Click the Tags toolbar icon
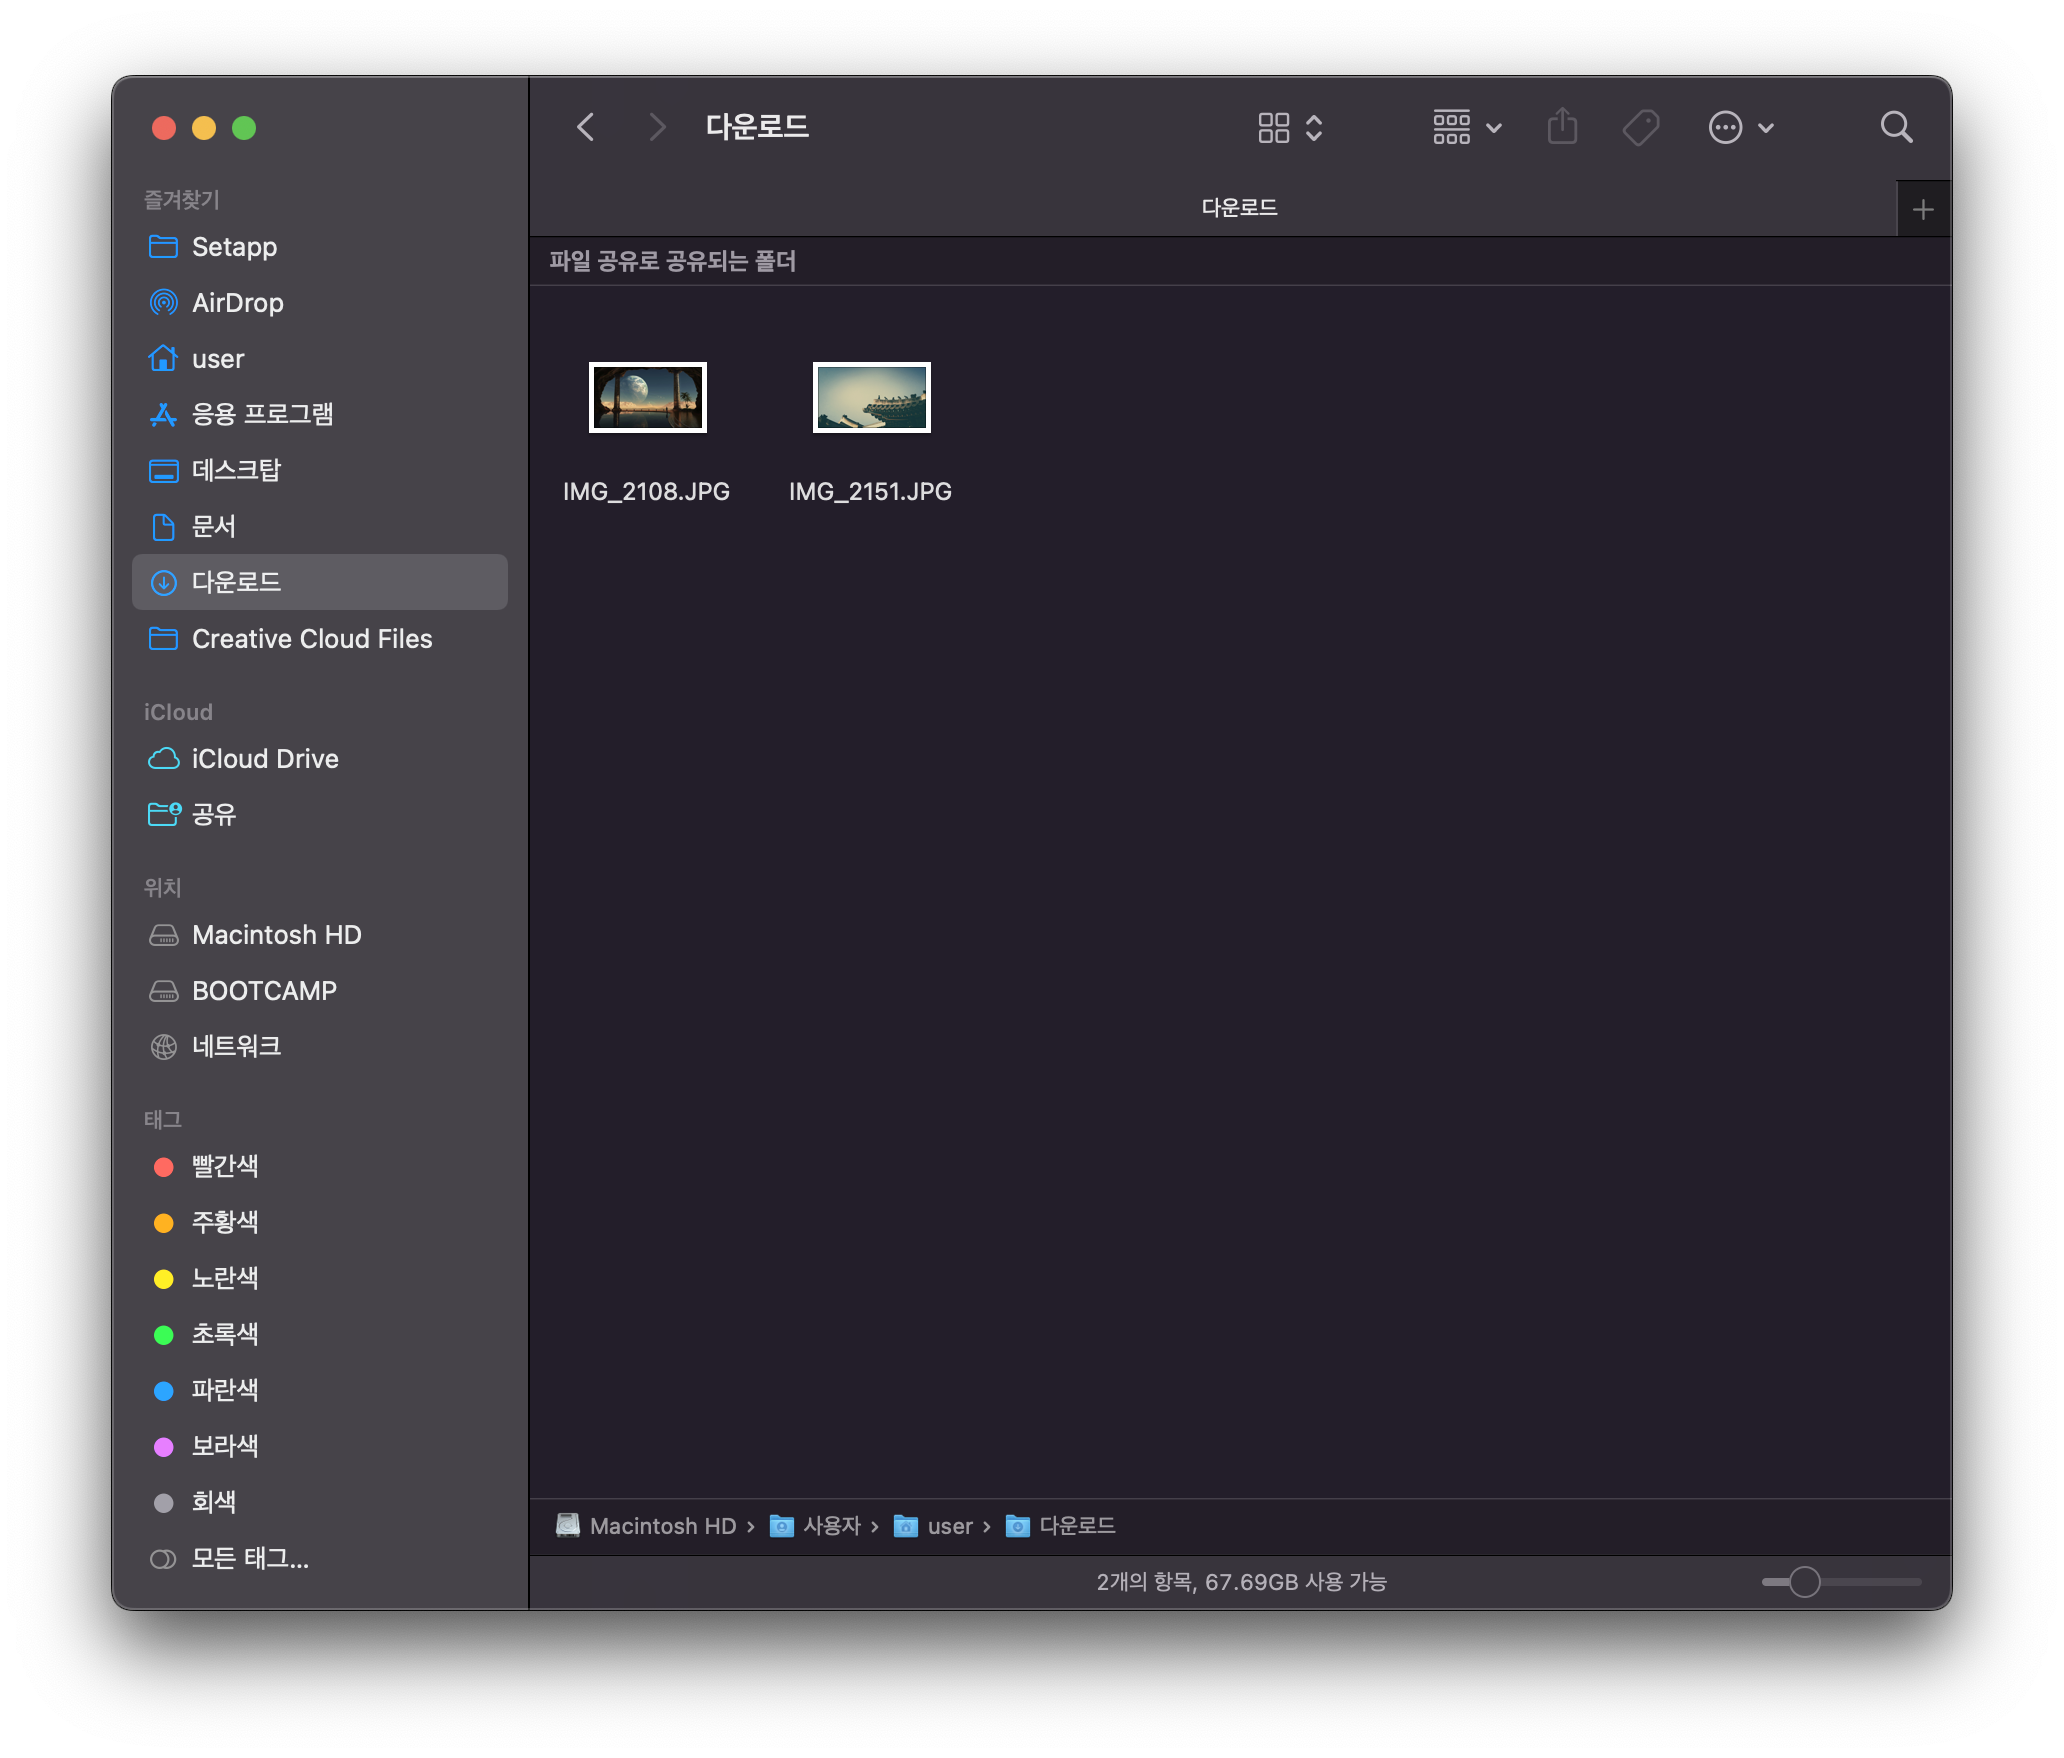Image resolution: width=2064 pixels, height=1758 pixels. point(1640,128)
